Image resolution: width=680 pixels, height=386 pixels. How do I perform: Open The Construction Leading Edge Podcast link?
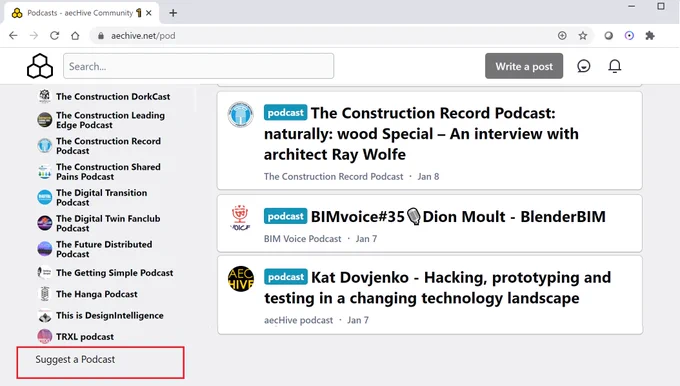[x=110, y=120]
